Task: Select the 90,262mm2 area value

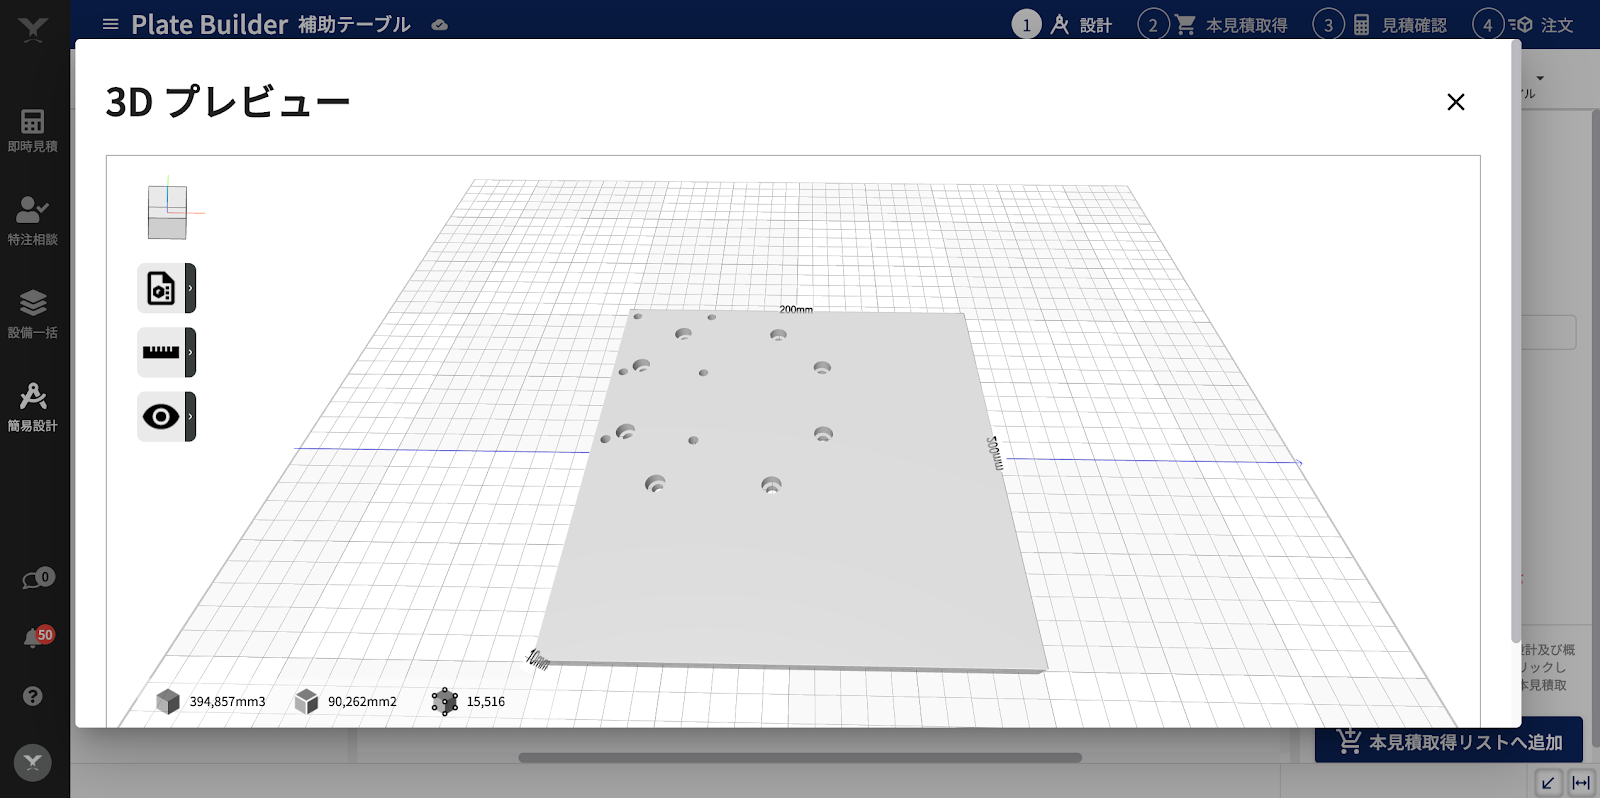Action: pyautogui.click(x=362, y=702)
